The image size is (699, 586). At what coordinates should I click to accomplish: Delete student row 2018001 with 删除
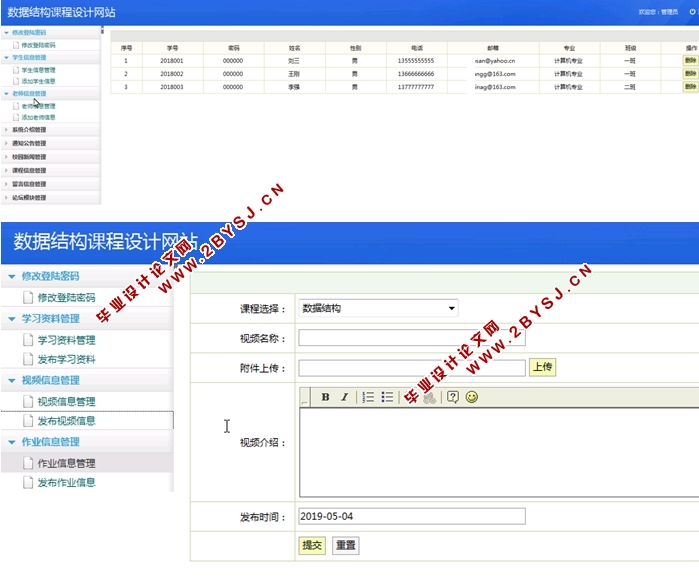[691, 60]
